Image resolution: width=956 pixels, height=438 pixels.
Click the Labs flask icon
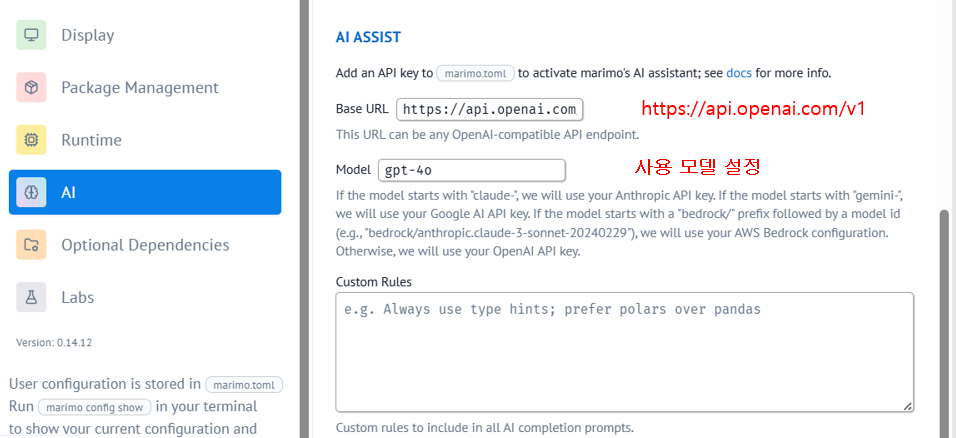31,298
